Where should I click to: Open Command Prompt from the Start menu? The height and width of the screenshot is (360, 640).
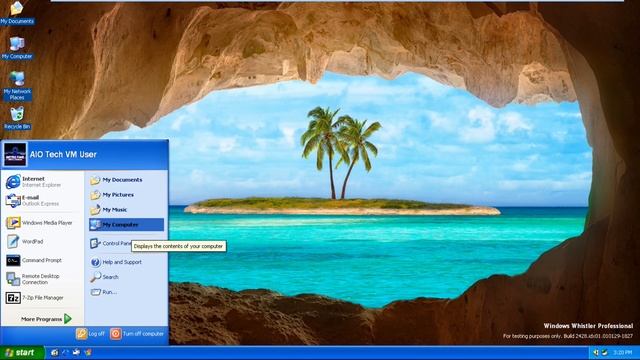tap(42, 260)
